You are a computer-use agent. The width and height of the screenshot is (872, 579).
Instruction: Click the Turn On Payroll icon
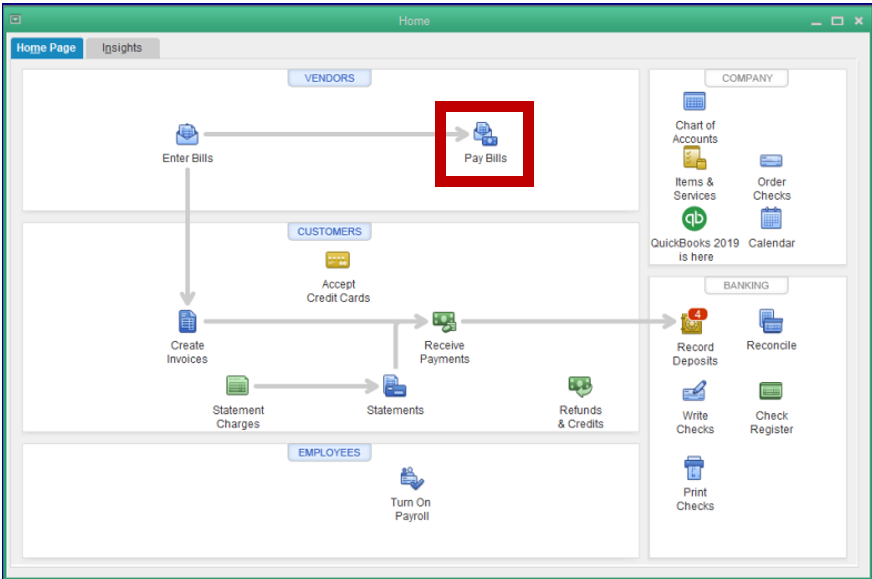(x=412, y=478)
